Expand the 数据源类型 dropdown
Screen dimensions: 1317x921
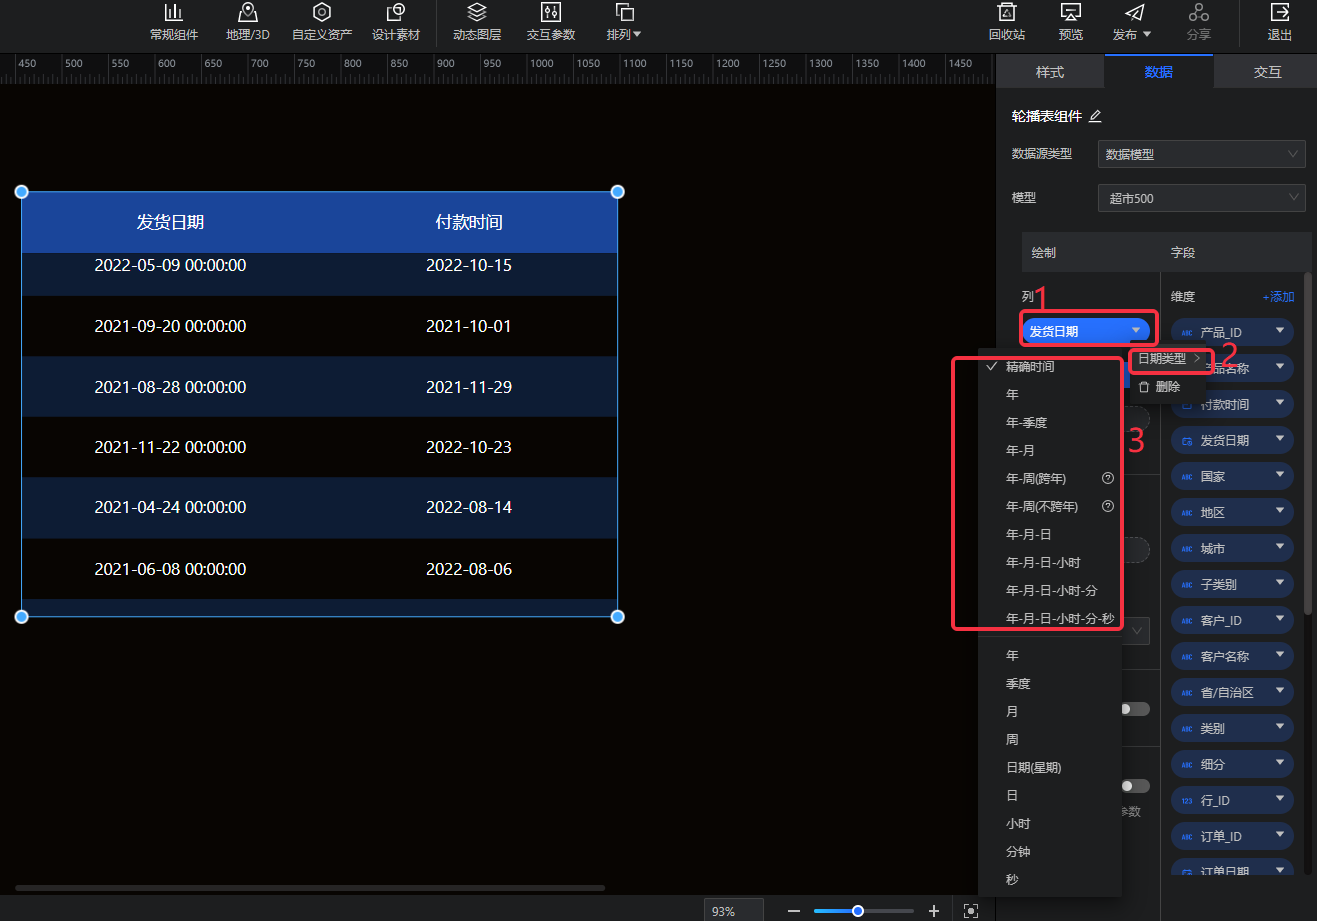coord(1201,154)
